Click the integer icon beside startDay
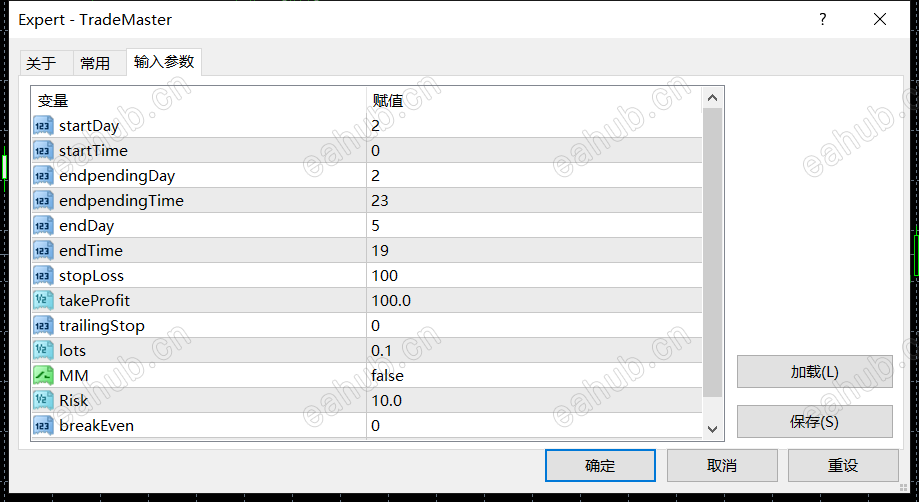Viewport: 919px width, 502px height. (43, 126)
